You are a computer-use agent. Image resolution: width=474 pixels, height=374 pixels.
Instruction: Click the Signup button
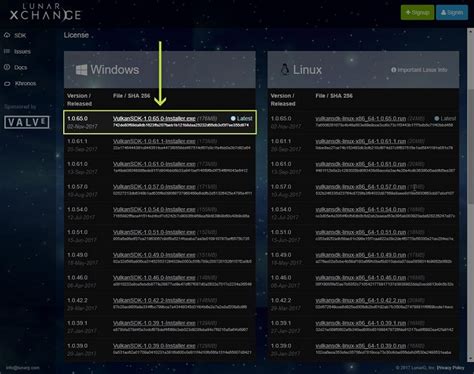(x=417, y=12)
